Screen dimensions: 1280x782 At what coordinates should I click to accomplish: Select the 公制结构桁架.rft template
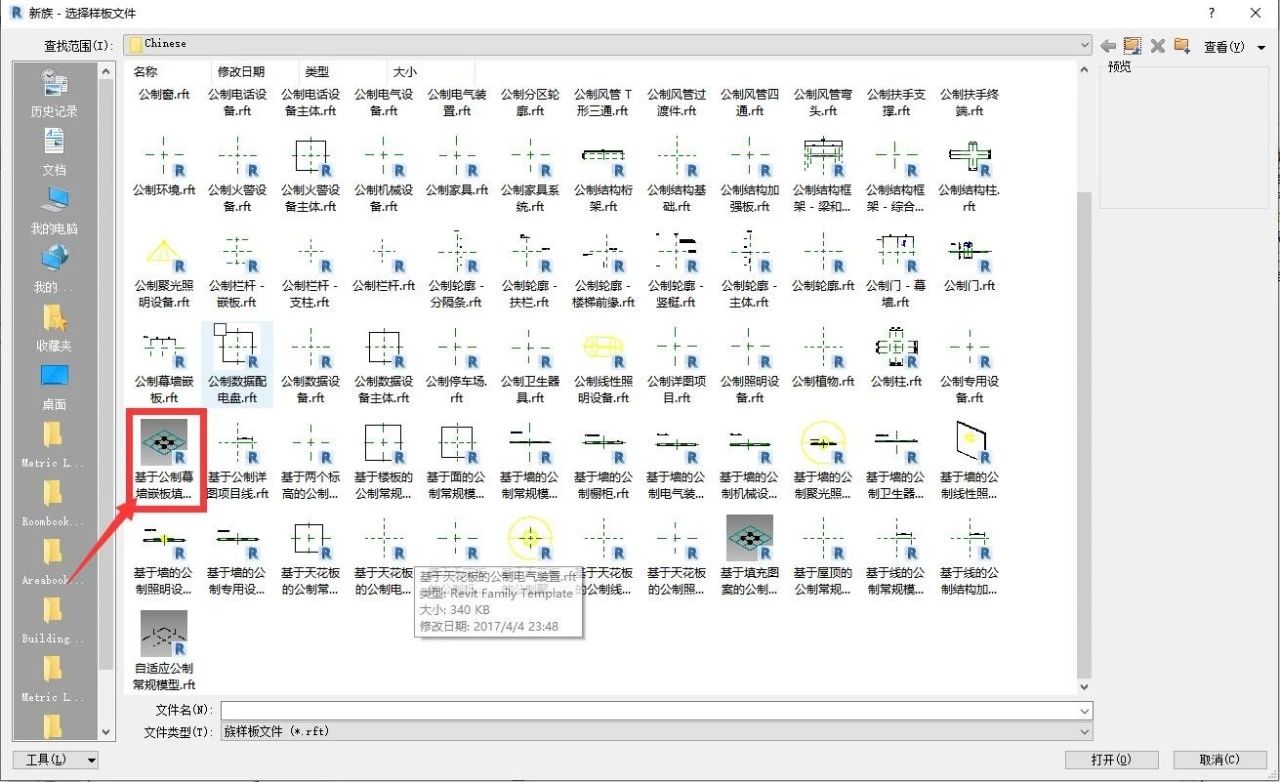pyautogui.click(x=603, y=176)
